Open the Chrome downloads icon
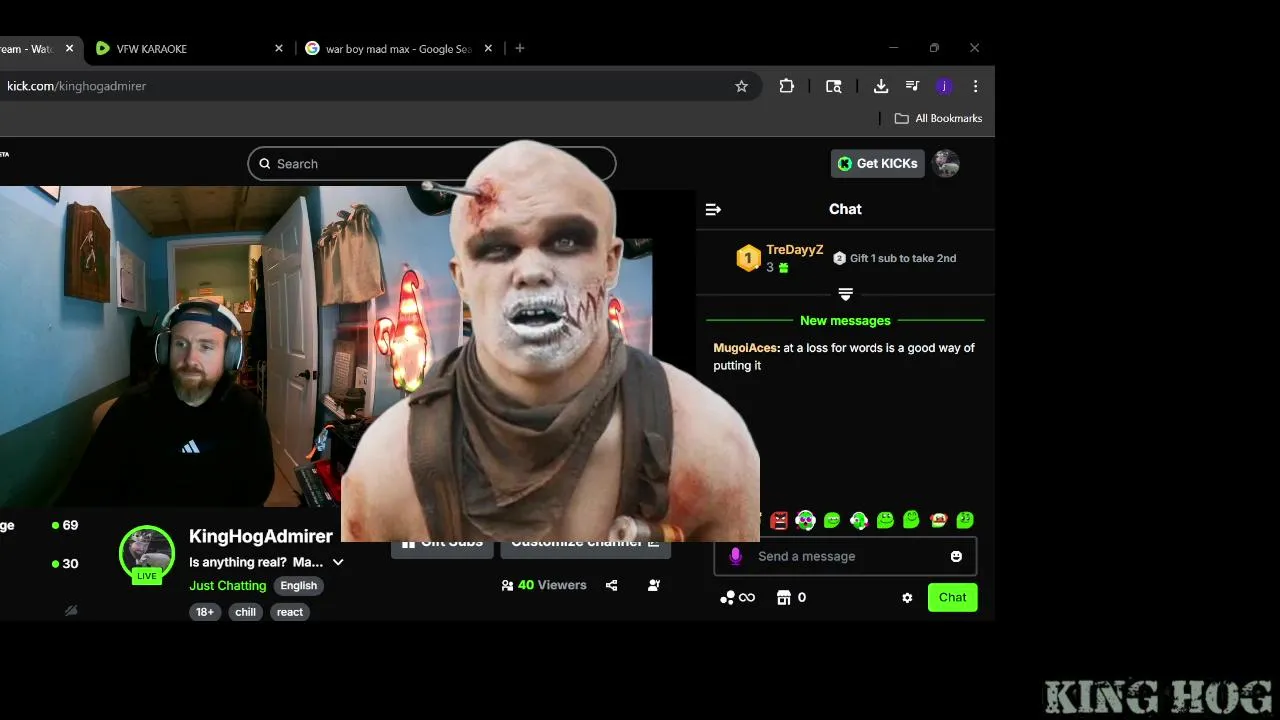Viewport: 1280px width, 720px height. (881, 86)
